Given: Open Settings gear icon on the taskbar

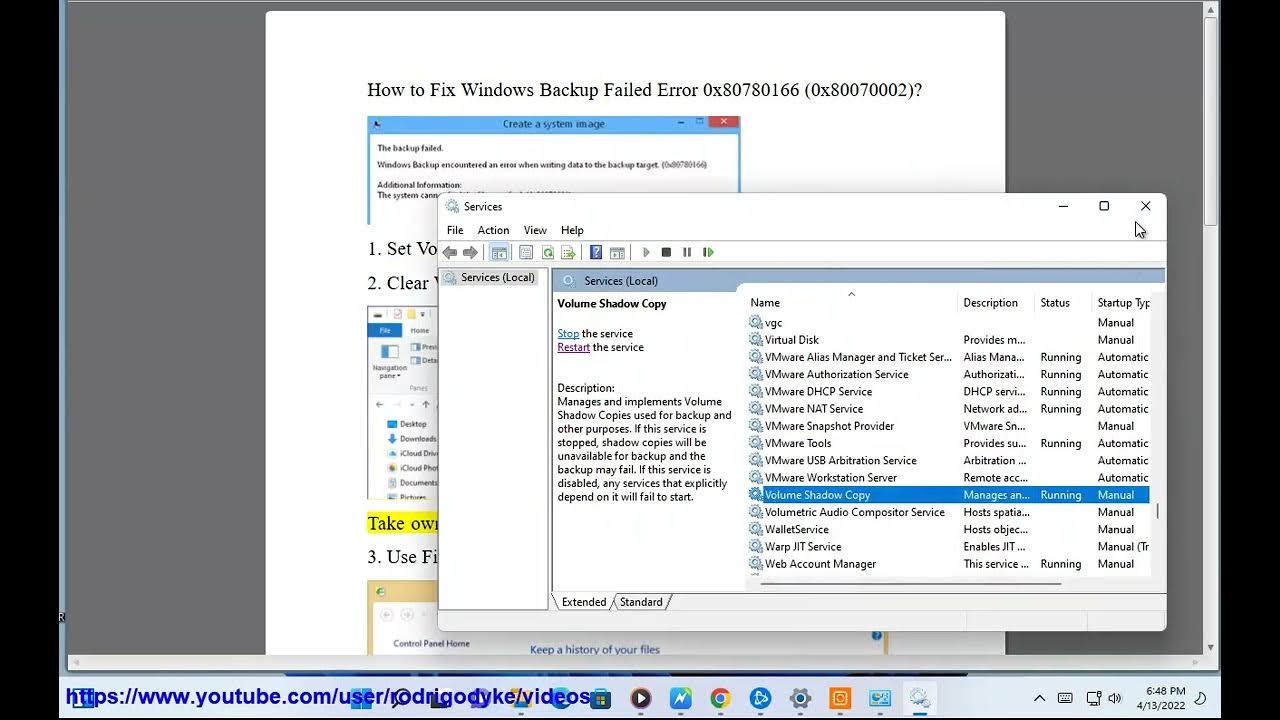Looking at the screenshot, I should click(800, 698).
